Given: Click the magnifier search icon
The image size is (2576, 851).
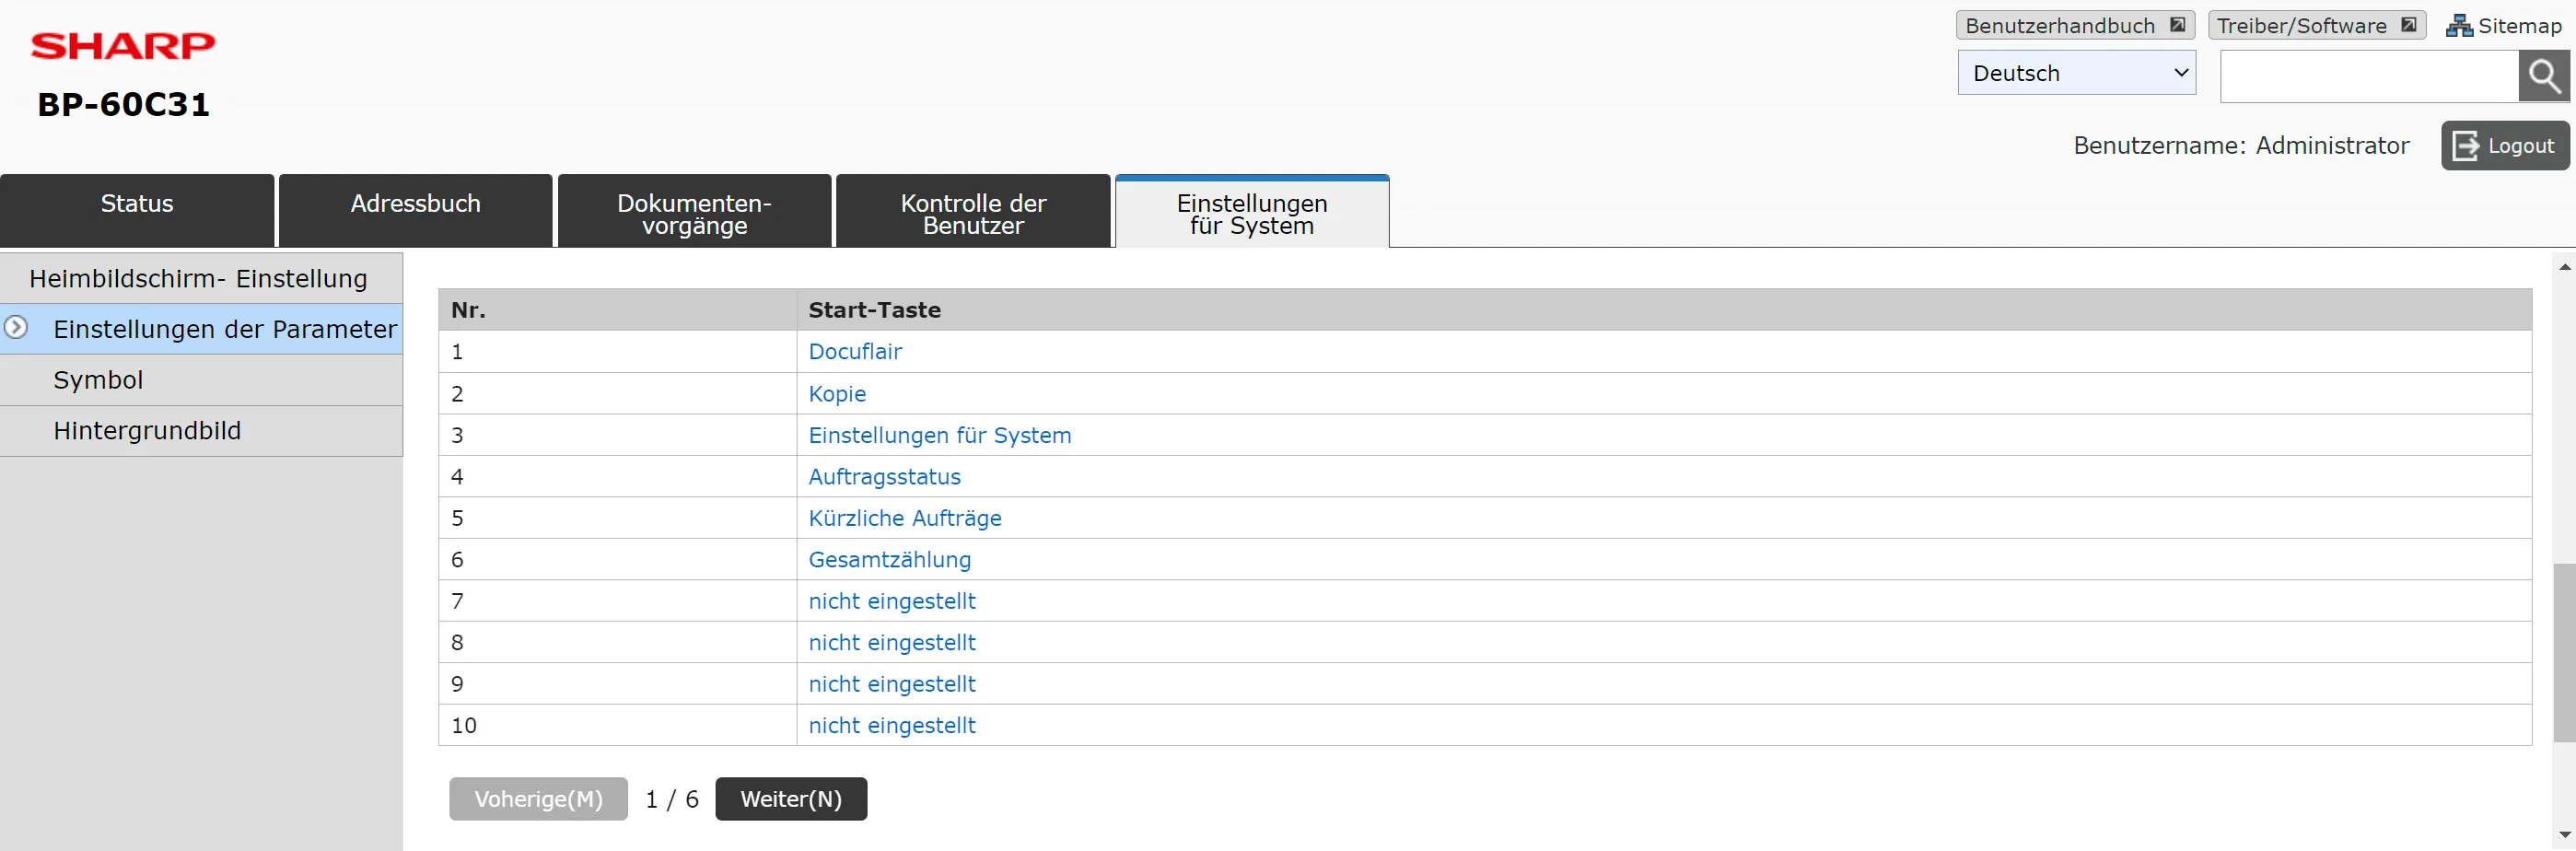Looking at the screenshot, I should [x=2543, y=76].
